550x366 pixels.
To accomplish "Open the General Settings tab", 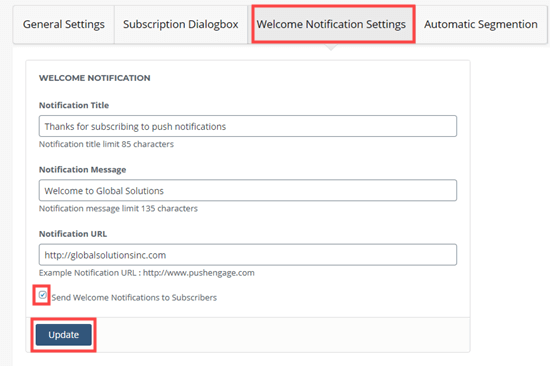I will (63, 25).
